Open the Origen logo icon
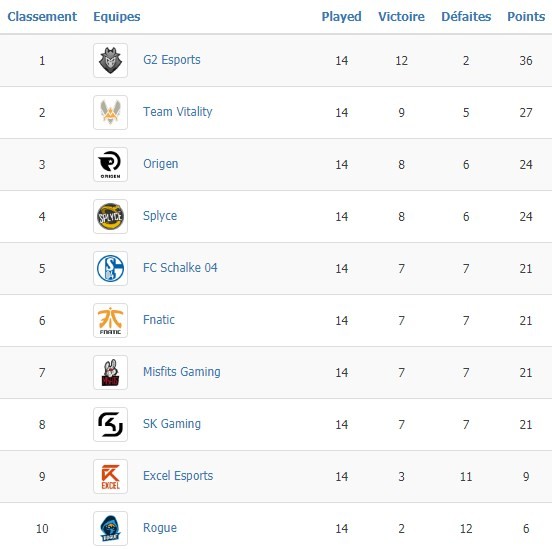This screenshot has height=549, width=552. click(111, 164)
